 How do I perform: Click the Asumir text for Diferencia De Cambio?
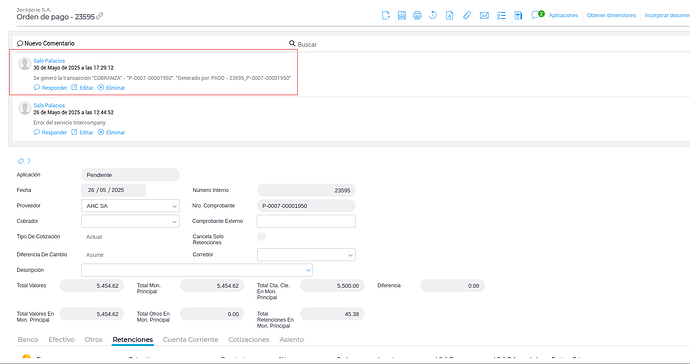click(95, 255)
